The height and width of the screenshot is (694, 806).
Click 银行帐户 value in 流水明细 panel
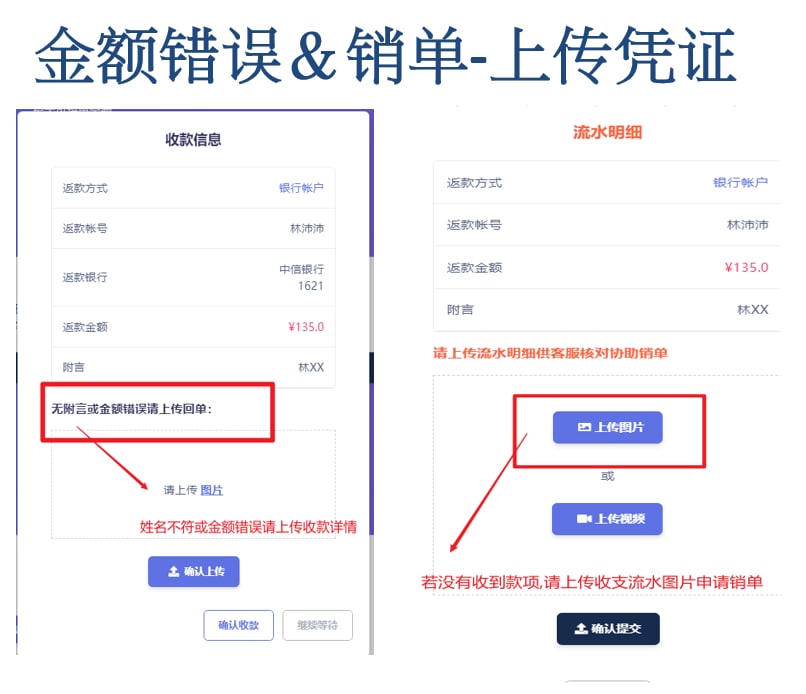click(740, 182)
